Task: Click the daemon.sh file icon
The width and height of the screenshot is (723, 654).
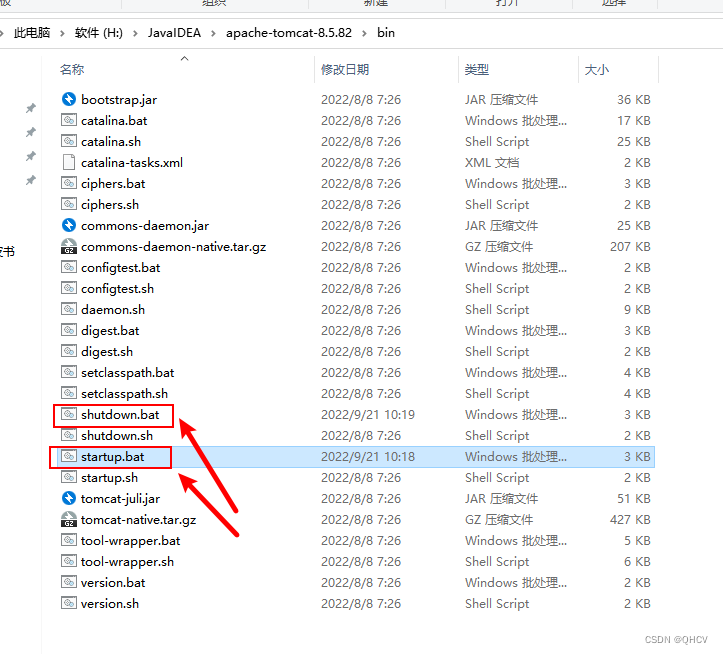Action: click(x=69, y=309)
